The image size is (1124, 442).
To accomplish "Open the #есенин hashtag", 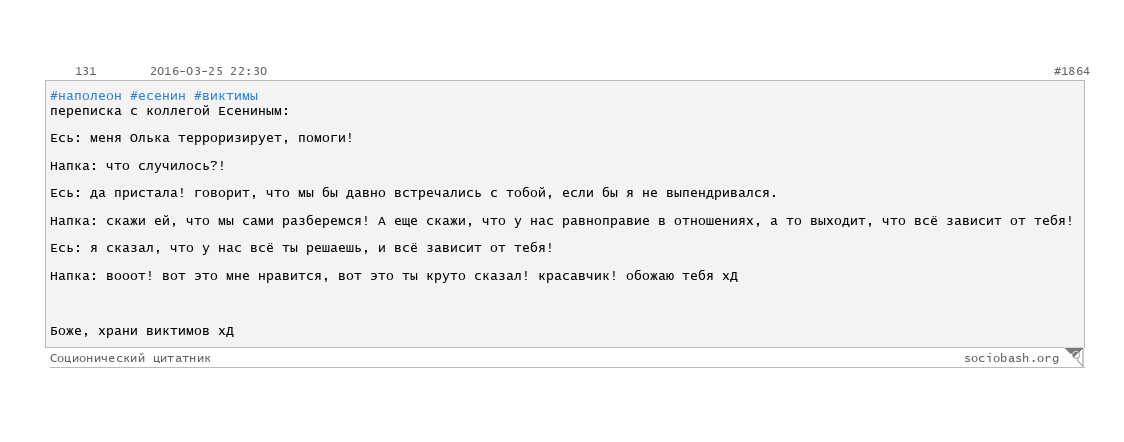I will point(158,96).
